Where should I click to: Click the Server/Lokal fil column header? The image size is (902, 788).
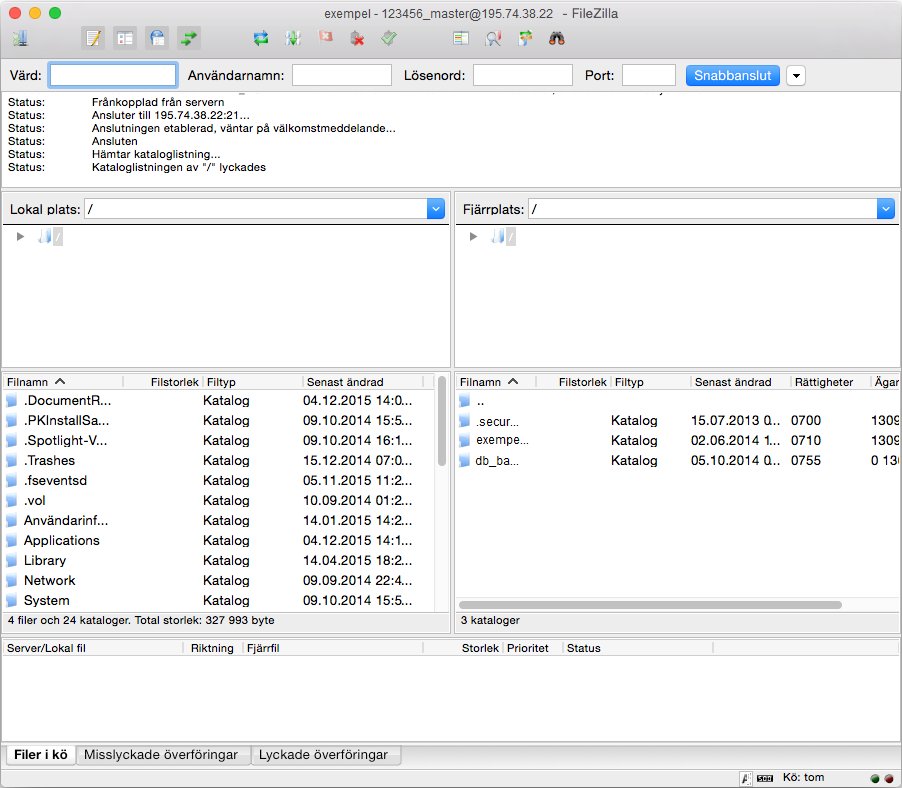pyautogui.click(x=93, y=648)
